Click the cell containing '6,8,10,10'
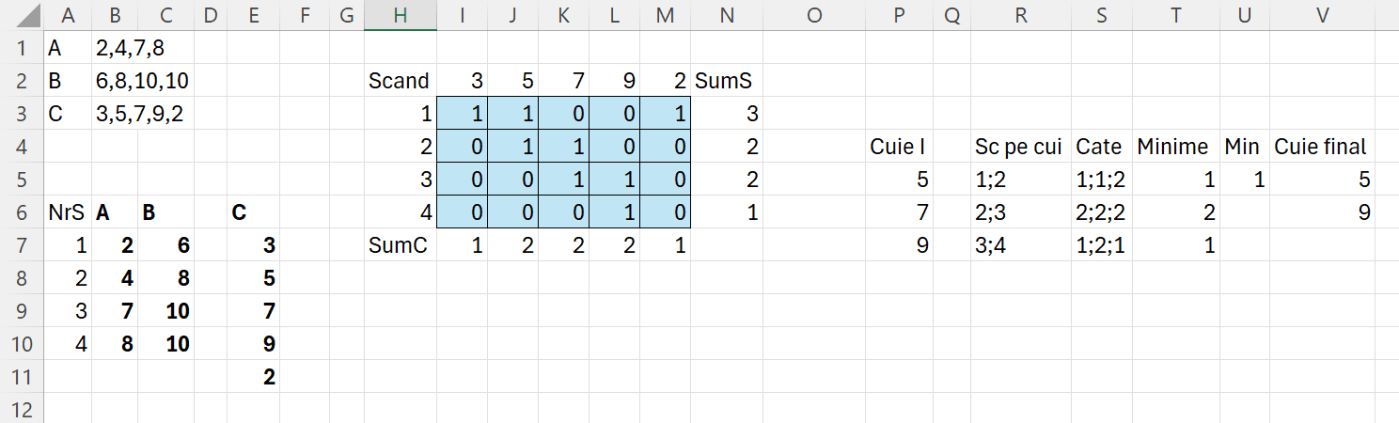 click(138, 82)
